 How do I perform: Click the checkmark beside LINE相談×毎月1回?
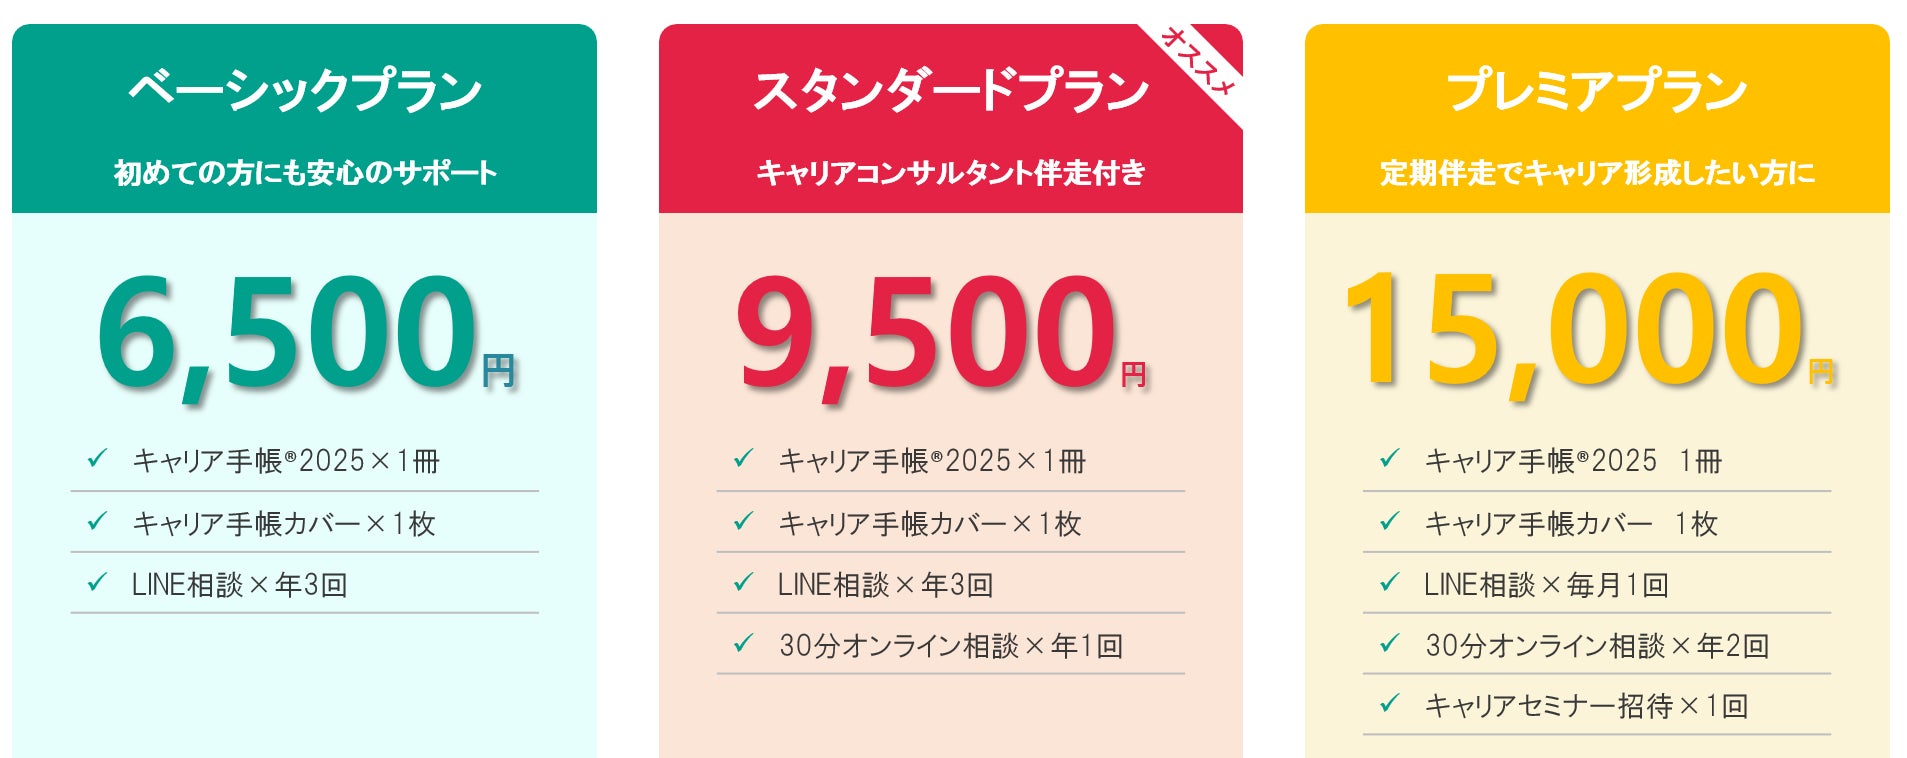(1389, 582)
